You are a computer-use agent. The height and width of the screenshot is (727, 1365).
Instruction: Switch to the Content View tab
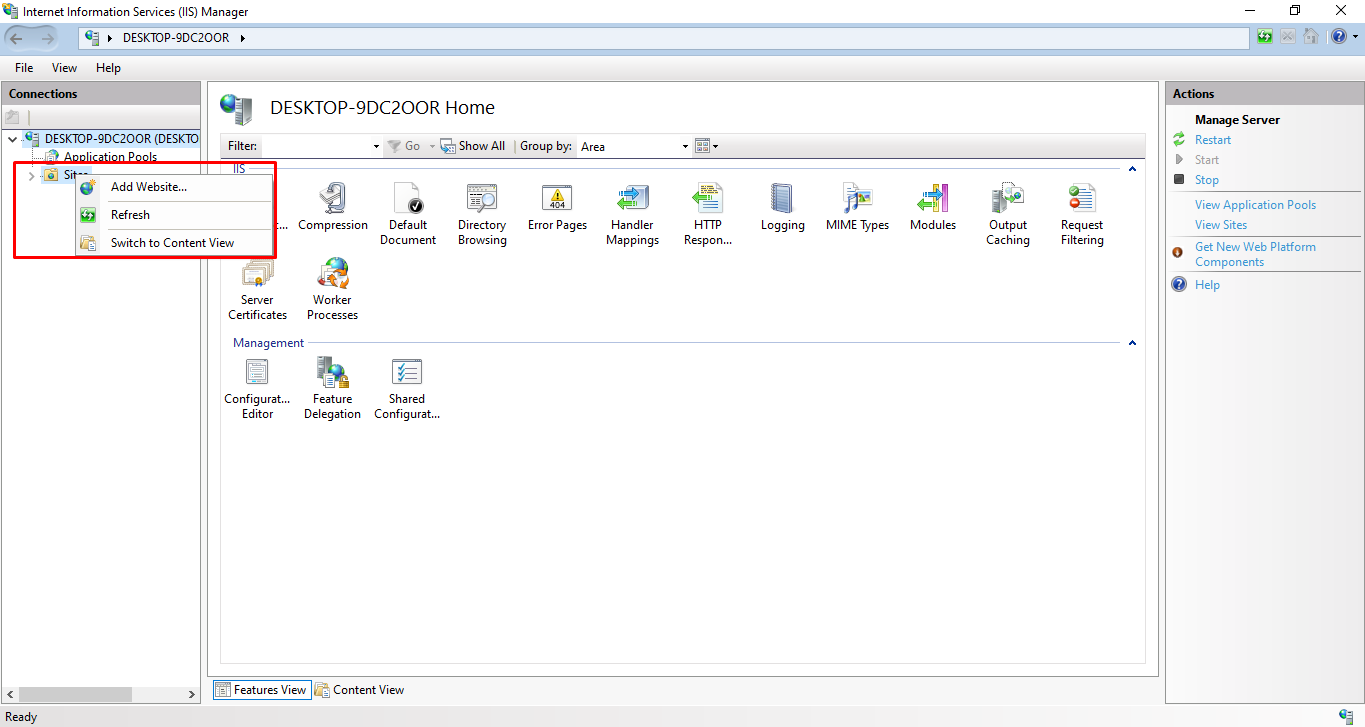tap(359, 690)
